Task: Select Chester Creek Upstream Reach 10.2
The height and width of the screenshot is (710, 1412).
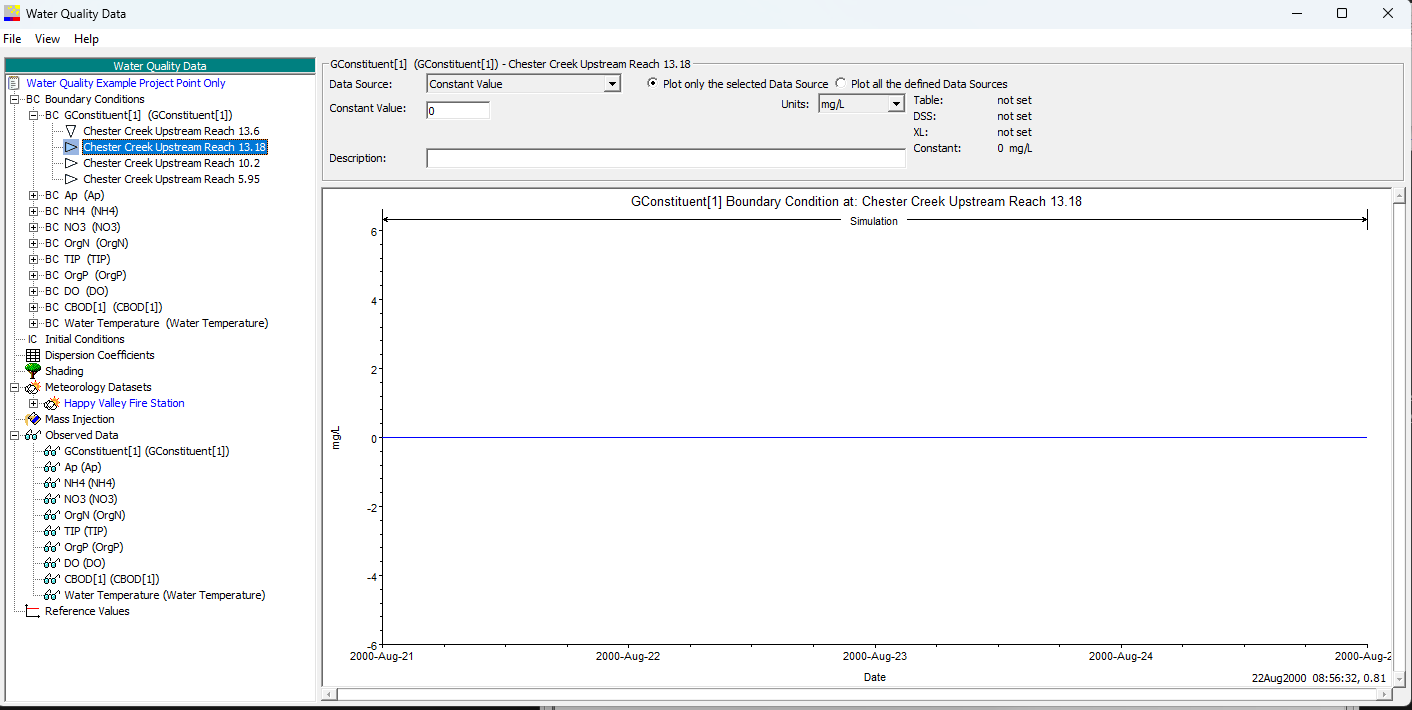Action: click(171, 163)
